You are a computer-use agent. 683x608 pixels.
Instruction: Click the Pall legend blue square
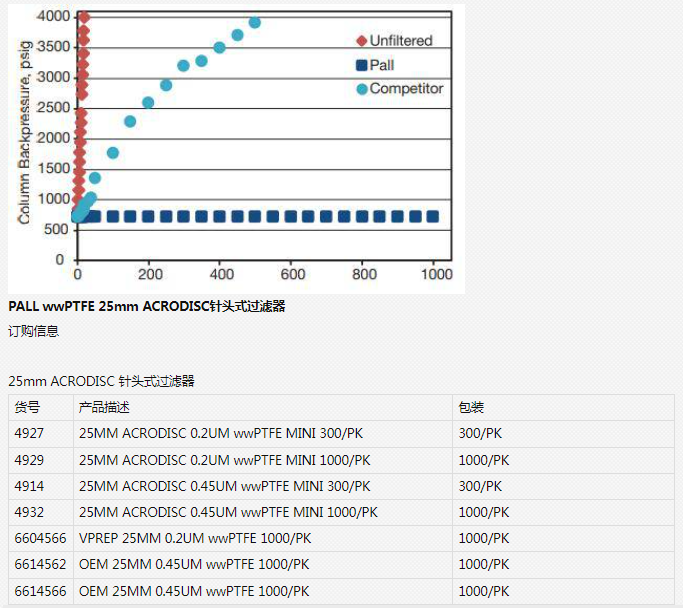tap(362, 65)
